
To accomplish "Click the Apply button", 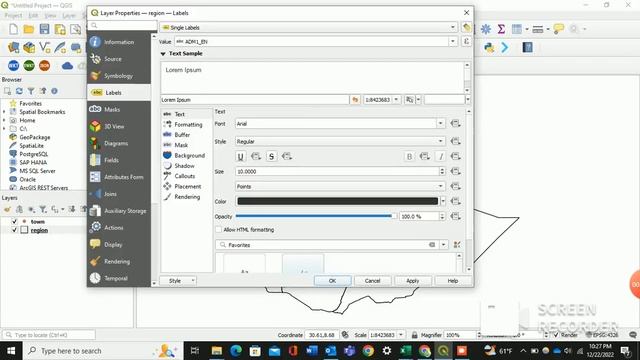I will click(413, 281).
